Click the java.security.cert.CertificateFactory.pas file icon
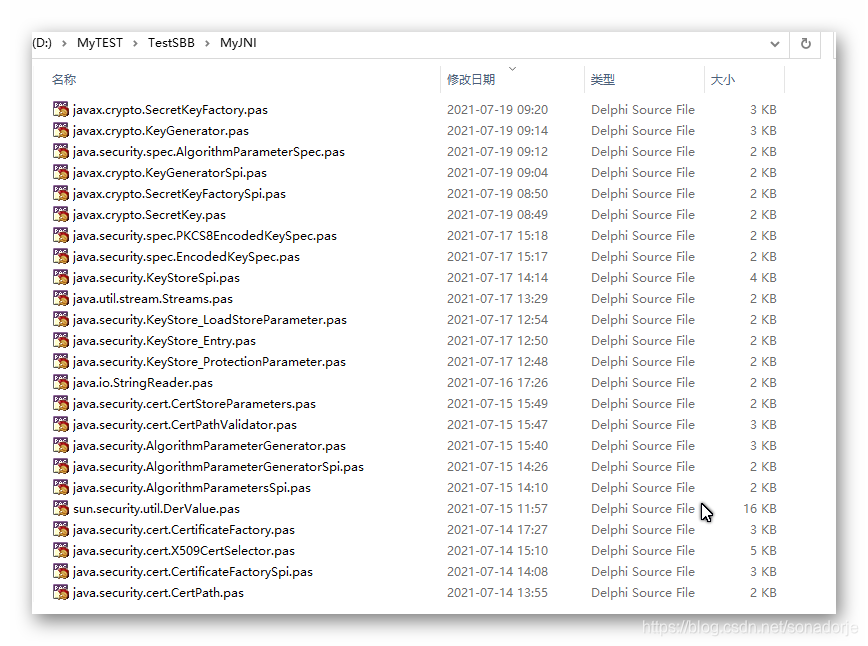 60,529
